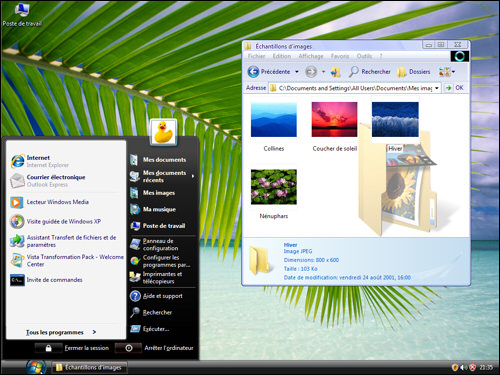This screenshot has height=375, width=500.
Task: Click the Précédente back button
Action: coord(269,72)
